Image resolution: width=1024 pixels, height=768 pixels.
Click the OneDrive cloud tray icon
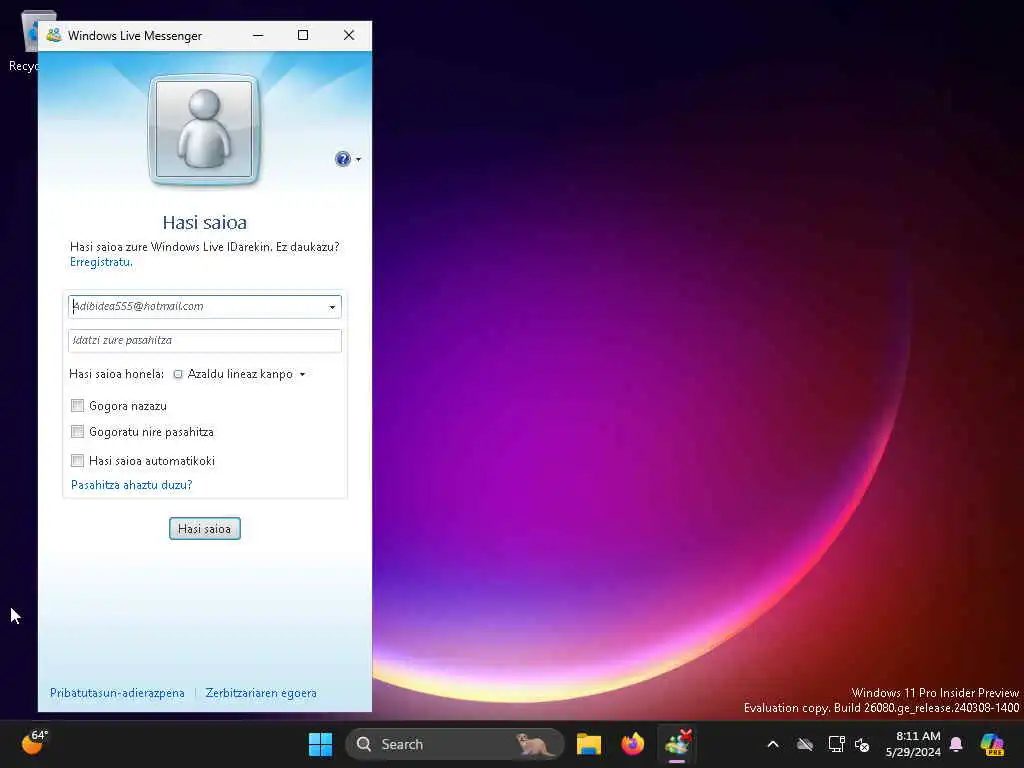(805, 744)
